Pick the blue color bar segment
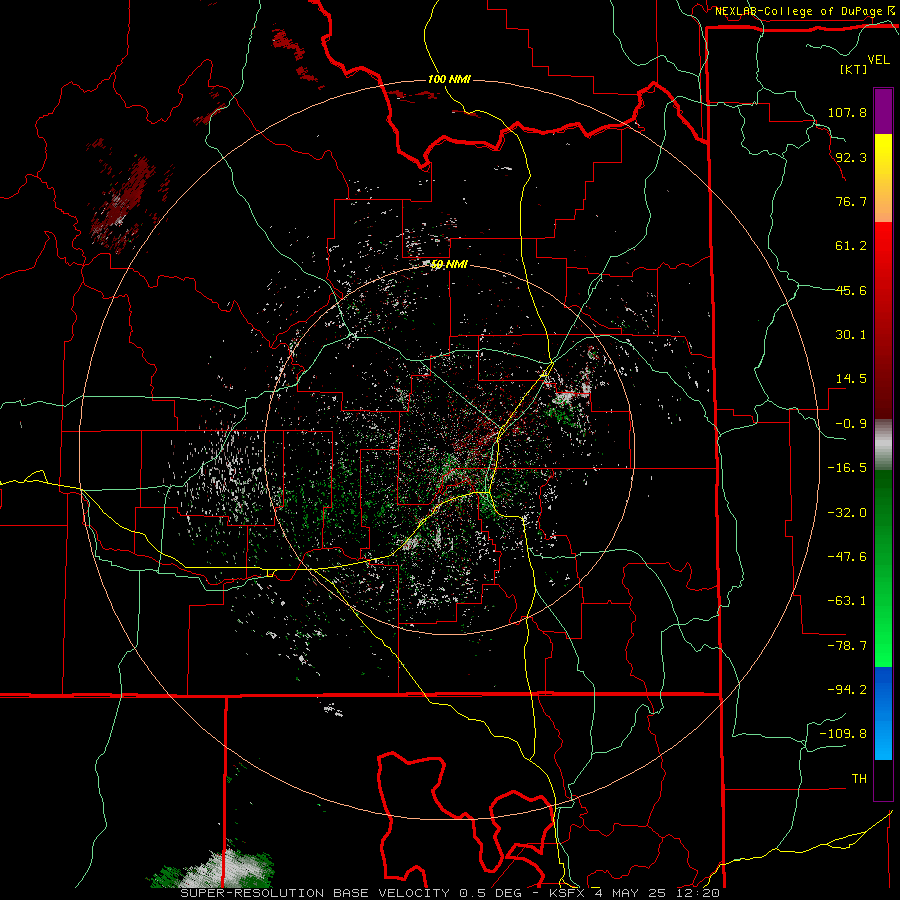Image resolution: width=900 pixels, height=900 pixels. point(883,713)
